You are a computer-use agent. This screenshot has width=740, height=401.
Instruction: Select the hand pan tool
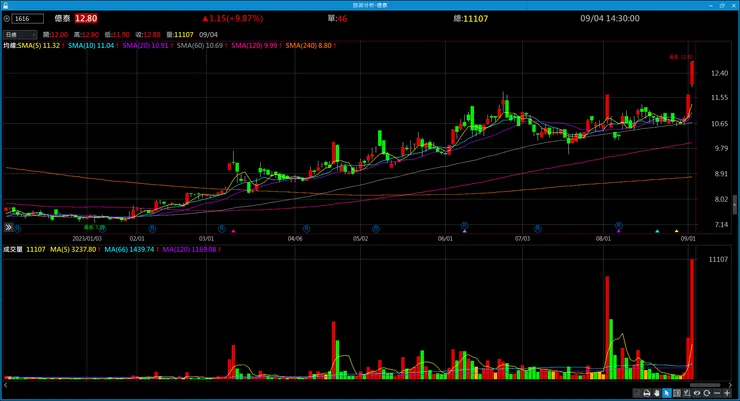[656, 393]
